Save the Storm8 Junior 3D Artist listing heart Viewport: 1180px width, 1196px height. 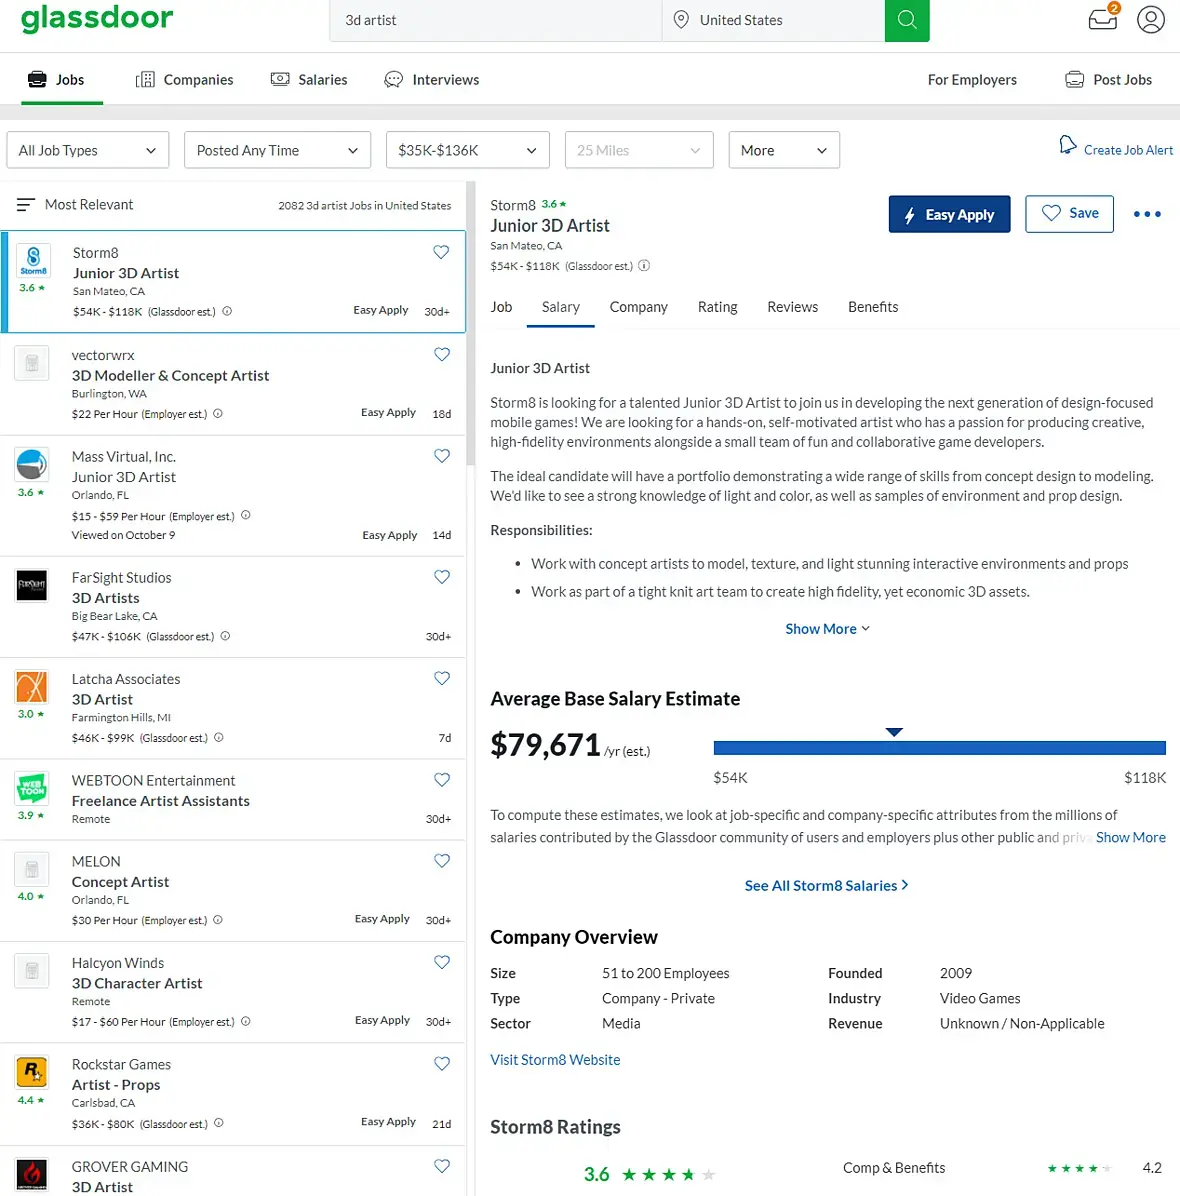click(441, 252)
